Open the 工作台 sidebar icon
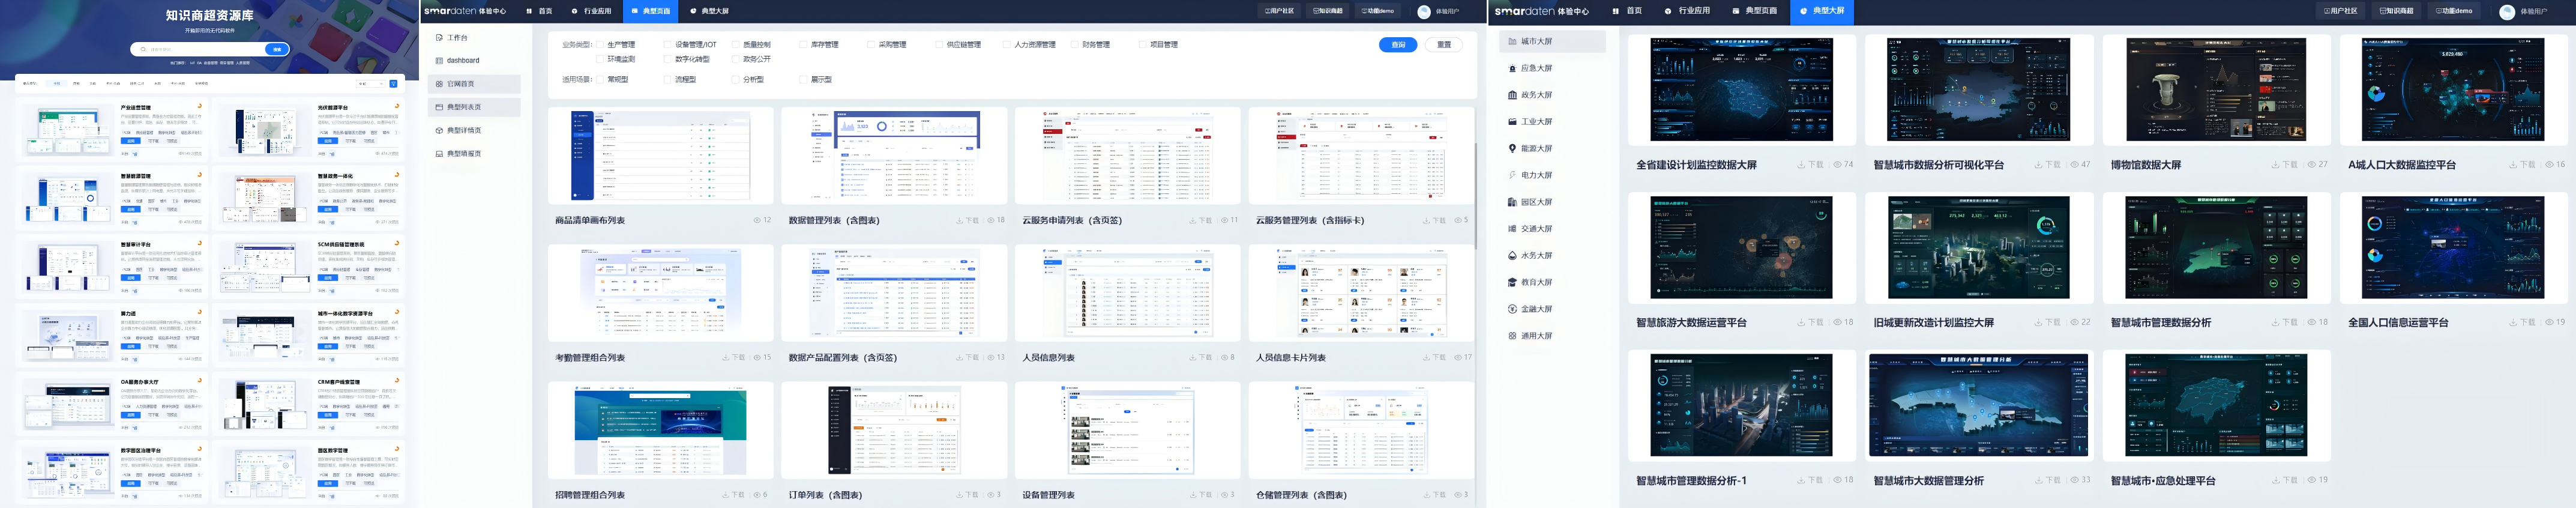 point(439,38)
